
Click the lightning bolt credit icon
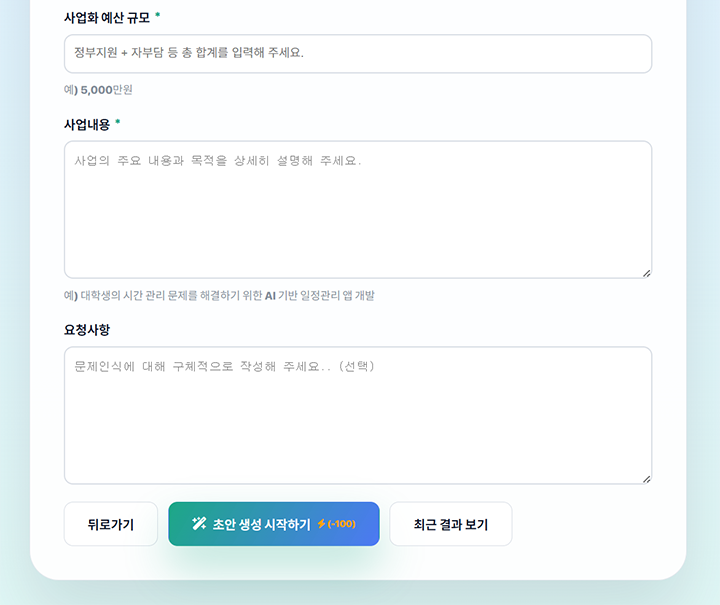point(321,524)
